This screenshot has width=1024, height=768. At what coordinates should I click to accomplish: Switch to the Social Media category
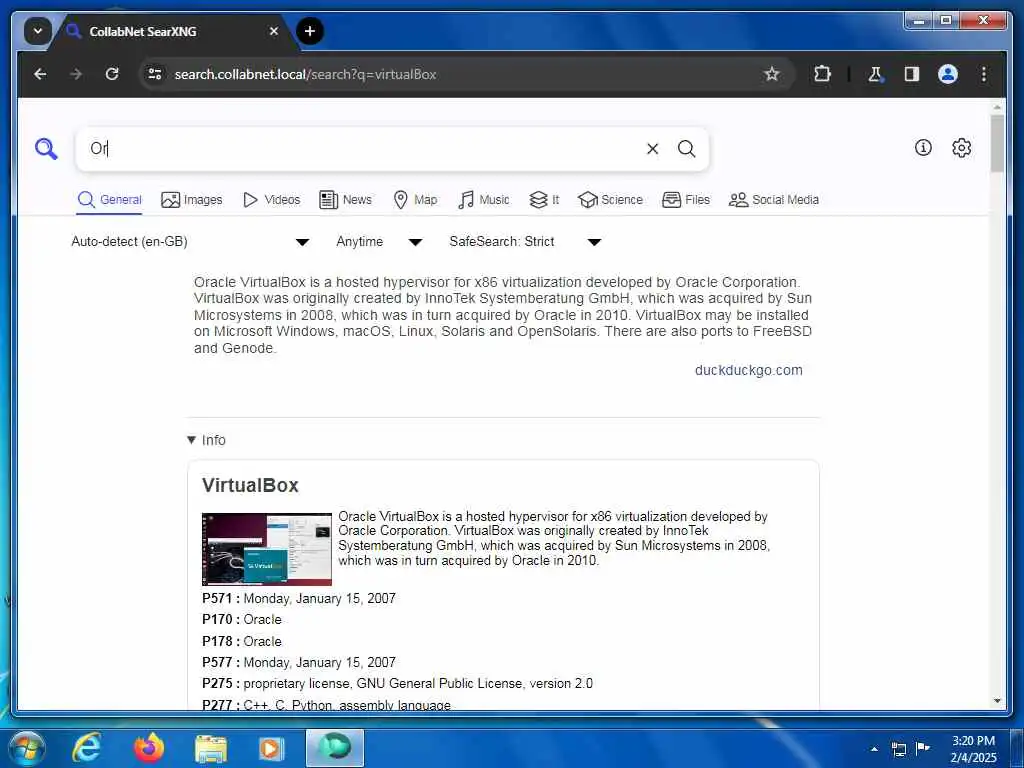click(x=773, y=200)
